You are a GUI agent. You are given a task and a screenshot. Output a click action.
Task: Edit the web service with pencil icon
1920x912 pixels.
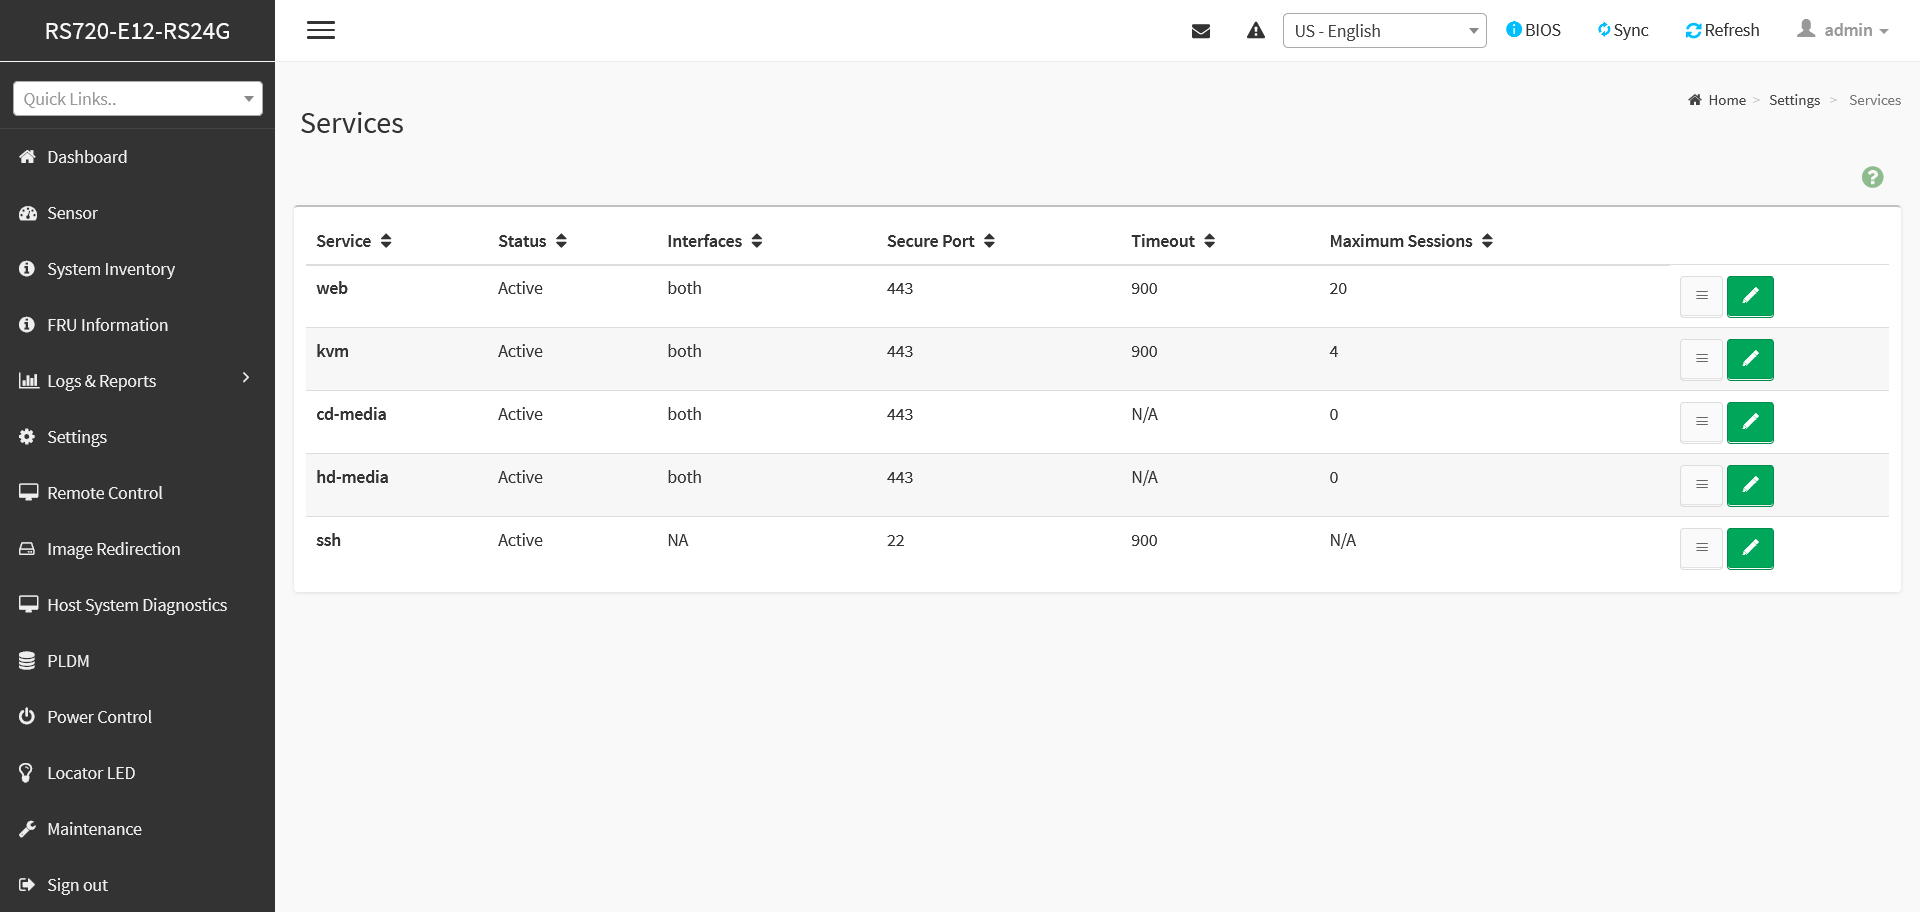click(1750, 296)
